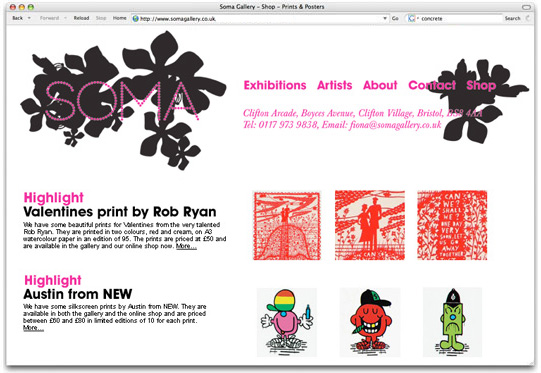Click the globe site icon in address bar
Image resolution: width=541 pixels, height=373 pixels.
pyautogui.click(x=136, y=19)
